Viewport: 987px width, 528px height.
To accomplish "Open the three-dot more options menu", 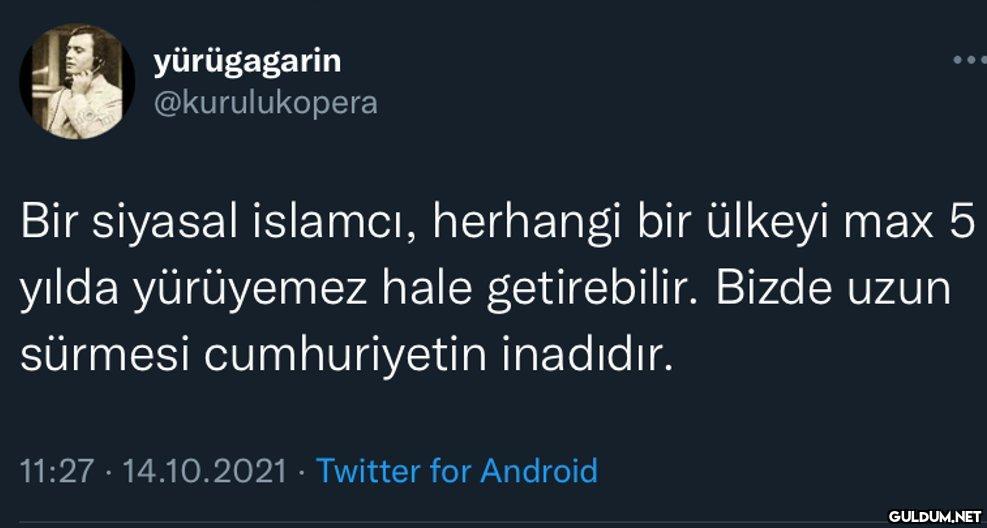I will coord(969,60).
